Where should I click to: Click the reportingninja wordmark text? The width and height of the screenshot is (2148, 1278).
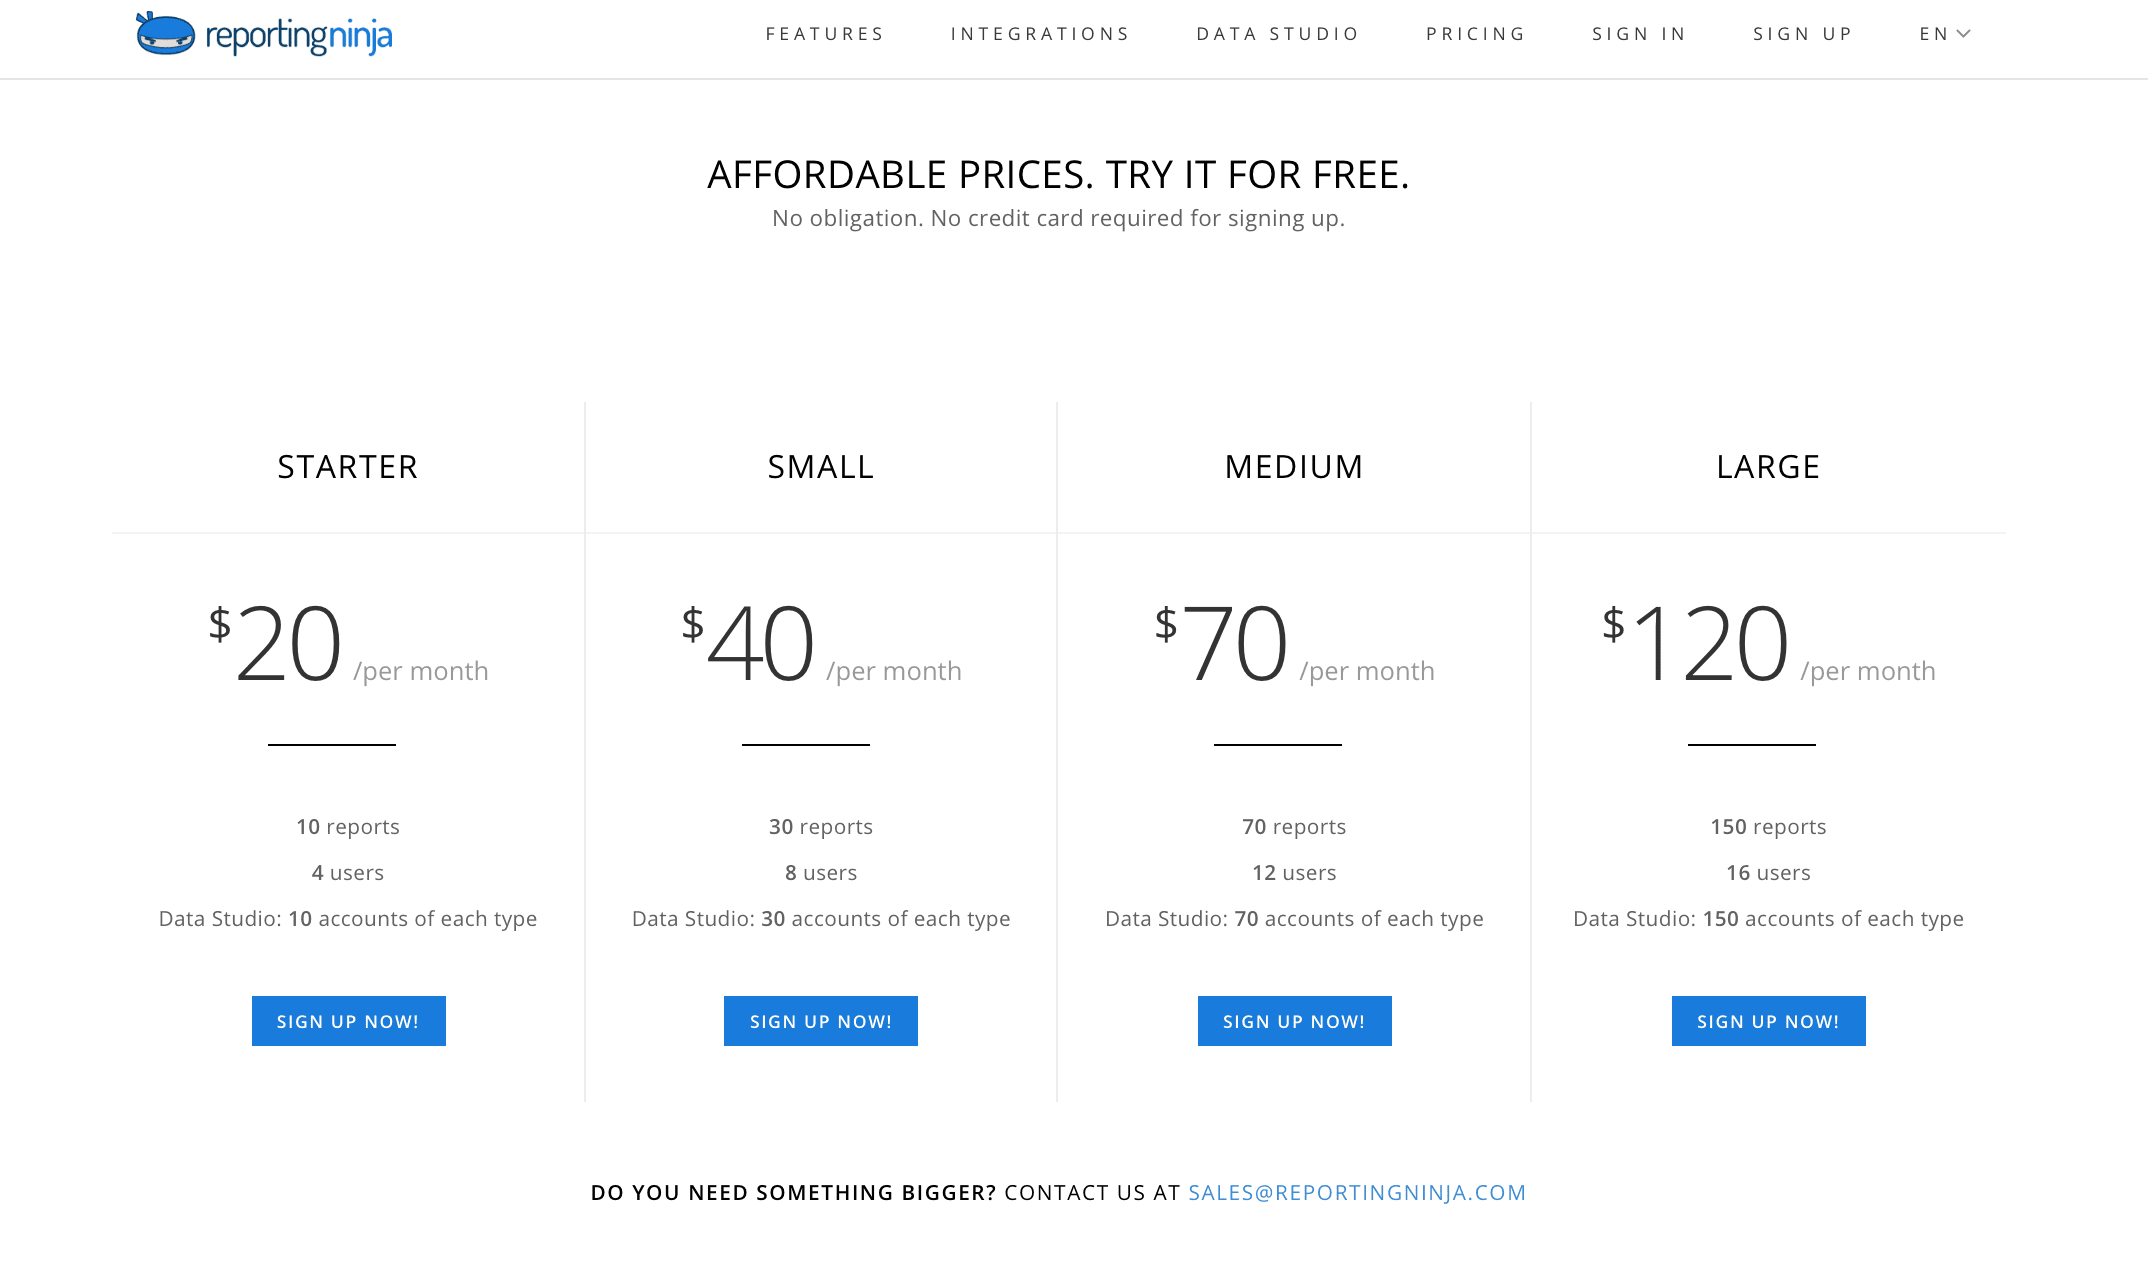pyautogui.click(x=299, y=36)
